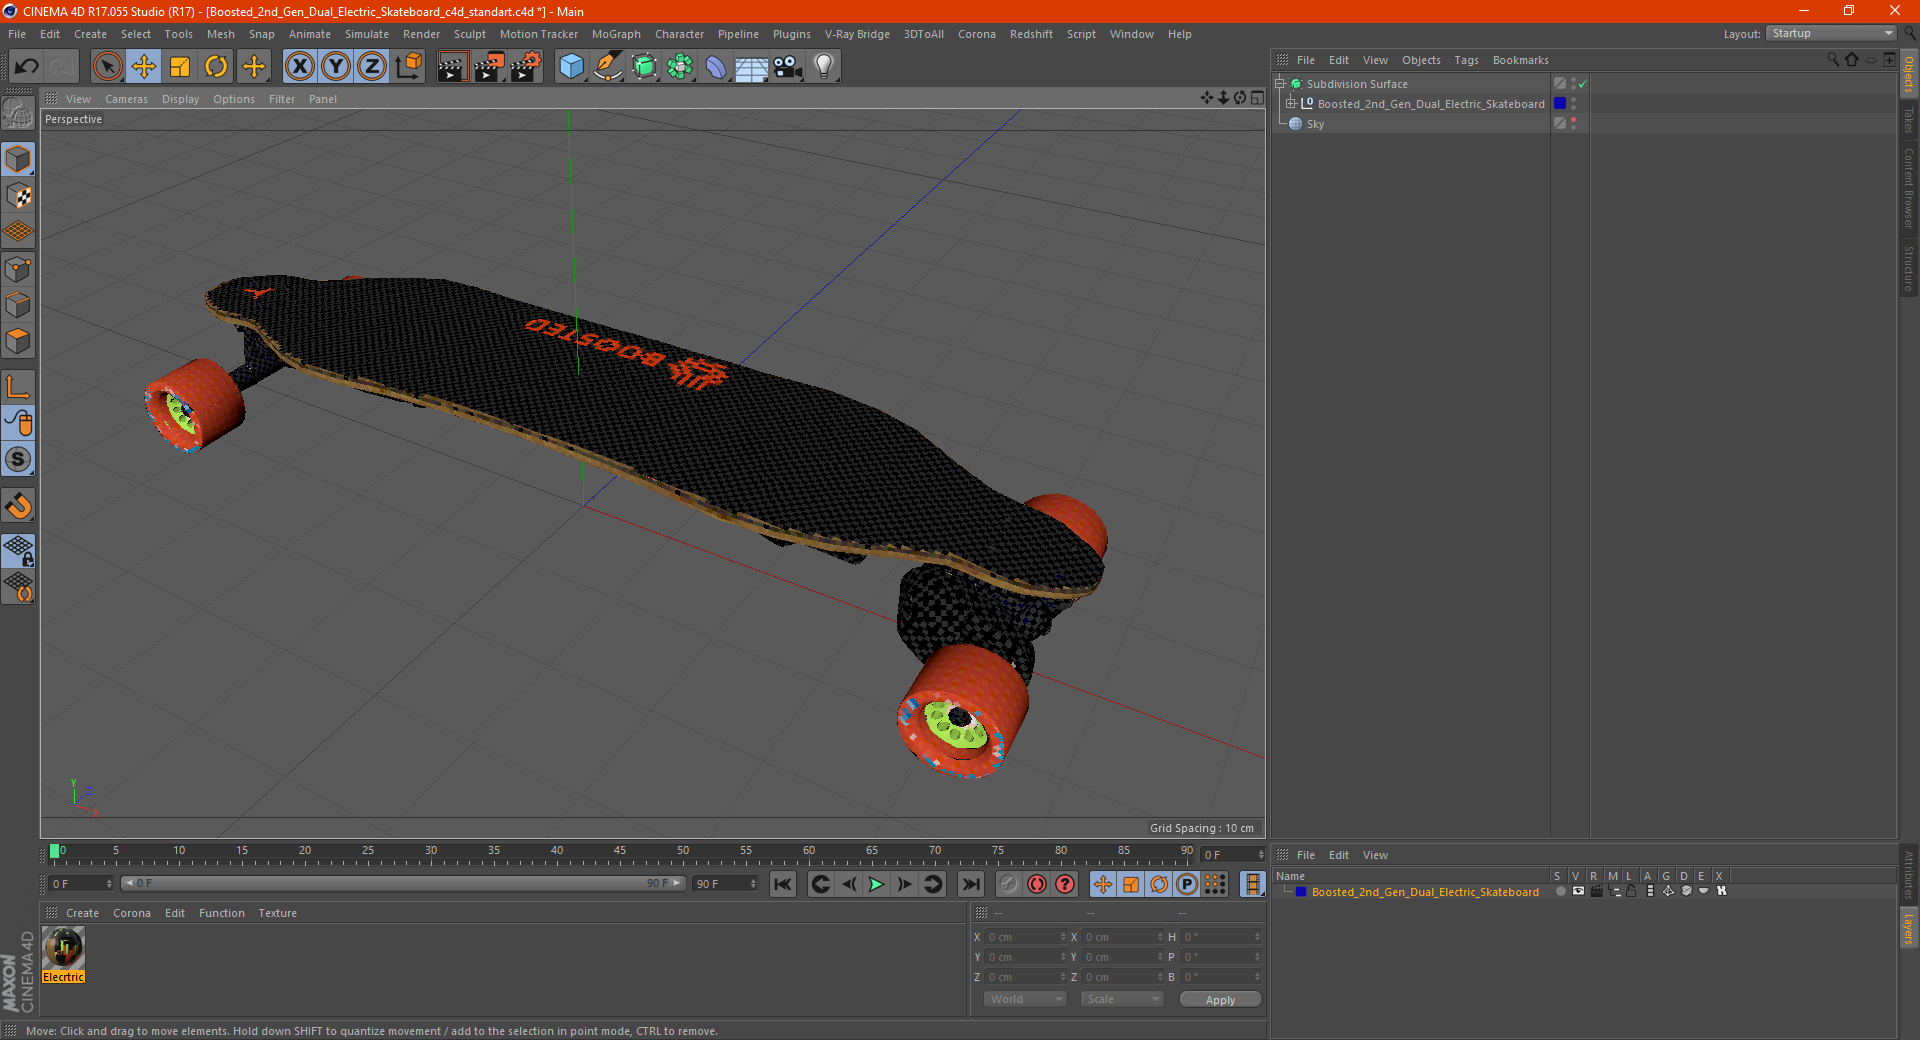The image size is (1920, 1040).
Task: Toggle viewport maximize icon at top right
Action: tap(1257, 98)
